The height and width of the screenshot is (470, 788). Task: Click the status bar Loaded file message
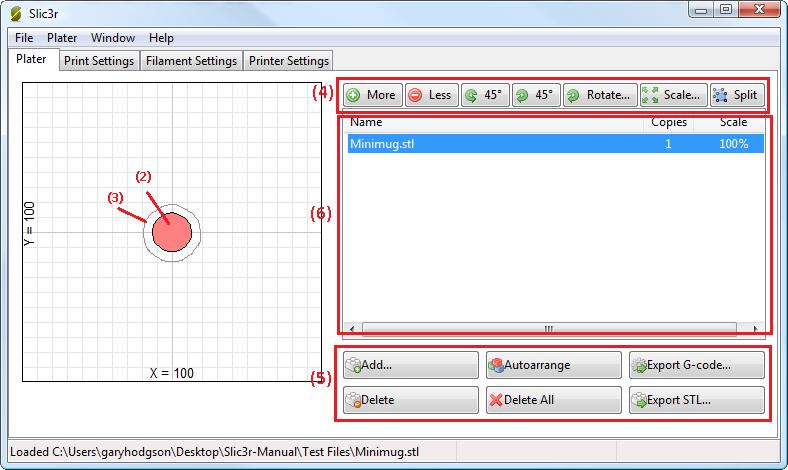[215, 452]
